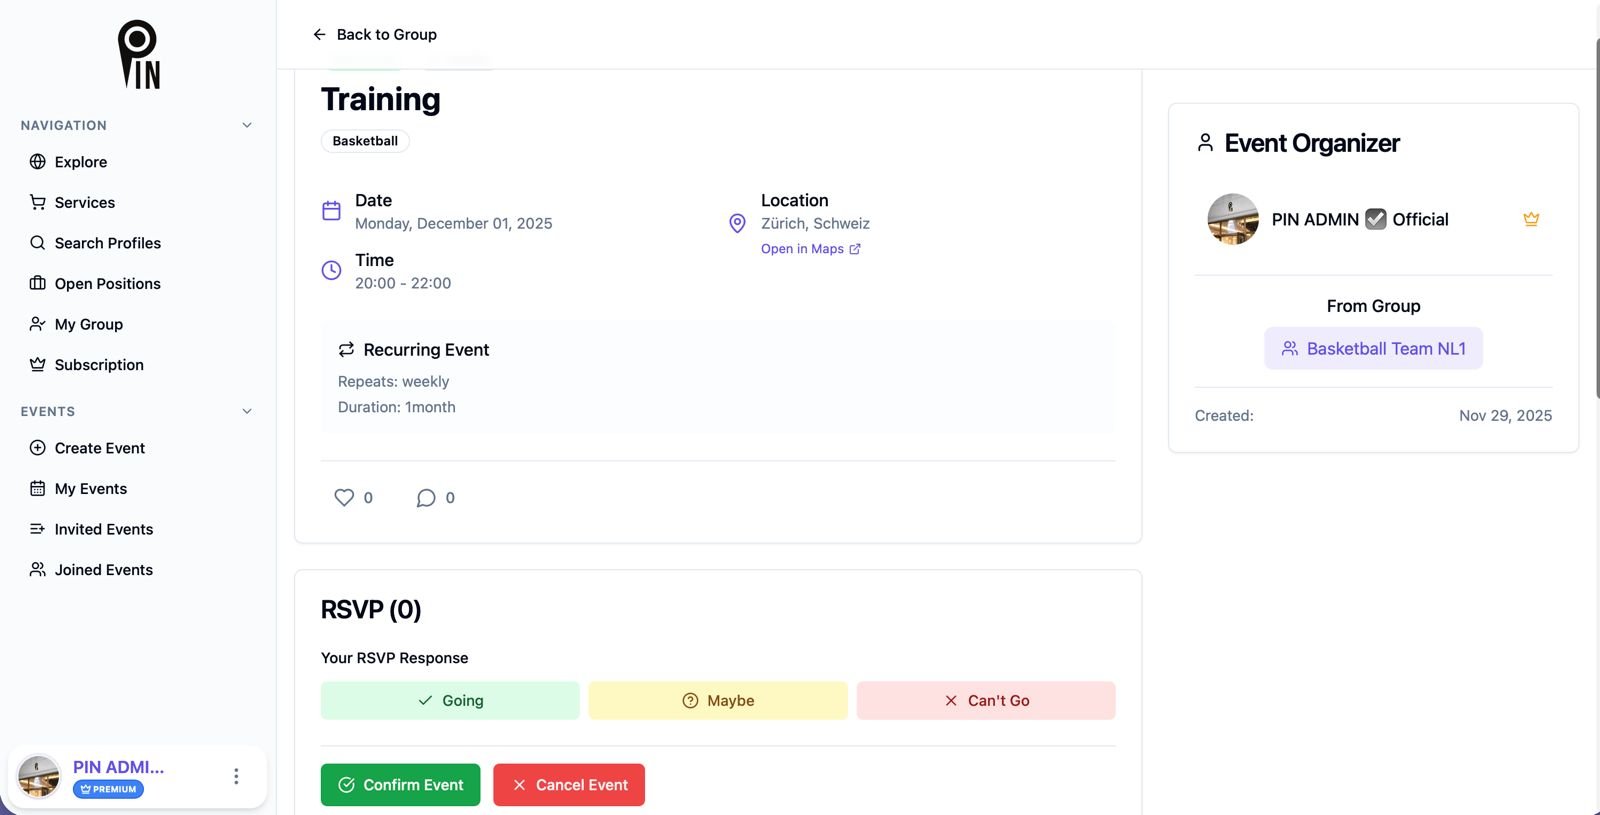Open Explore in the sidebar
The height and width of the screenshot is (815, 1600).
click(81, 162)
